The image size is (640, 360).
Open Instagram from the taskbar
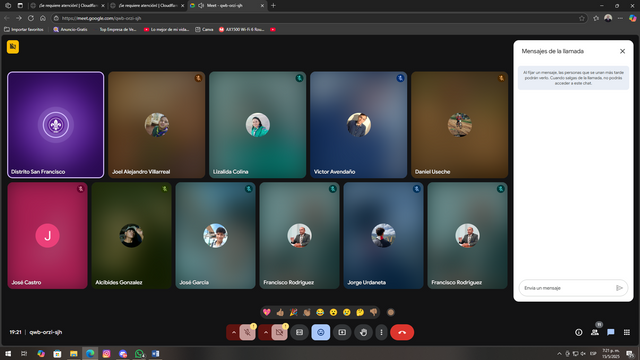(107, 353)
